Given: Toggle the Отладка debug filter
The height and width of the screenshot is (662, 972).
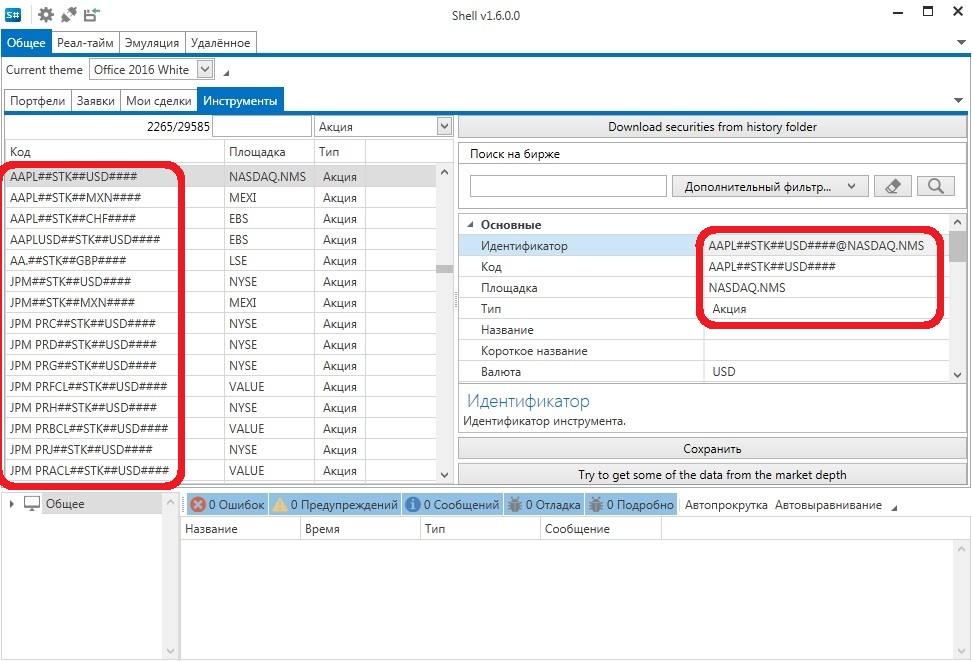Looking at the screenshot, I should point(544,505).
